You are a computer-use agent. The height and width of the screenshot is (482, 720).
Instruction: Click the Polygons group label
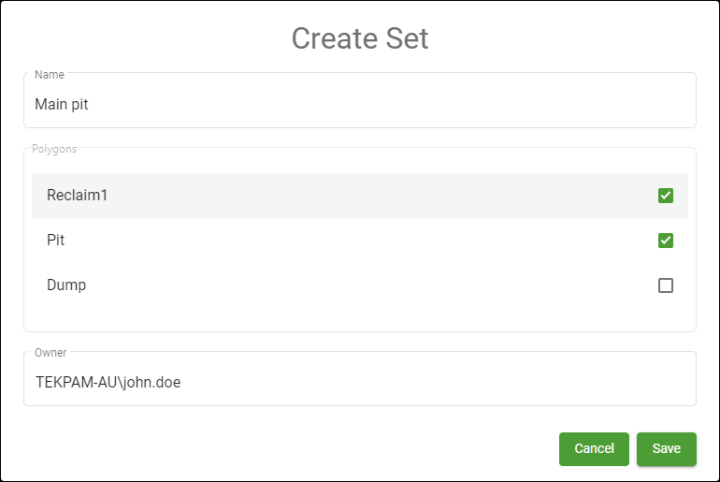point(55,149)
